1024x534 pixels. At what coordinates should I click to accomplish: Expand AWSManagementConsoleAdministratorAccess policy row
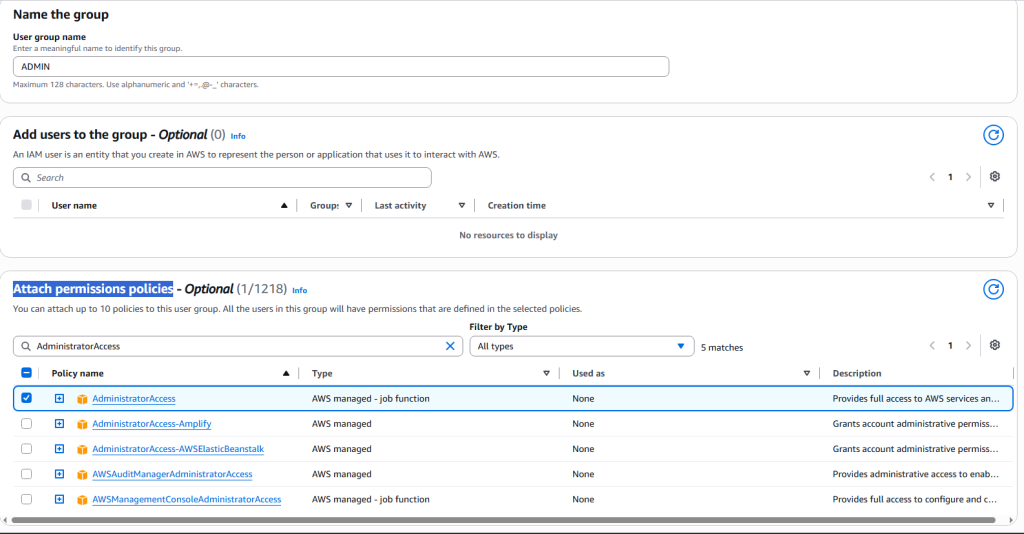59,499
